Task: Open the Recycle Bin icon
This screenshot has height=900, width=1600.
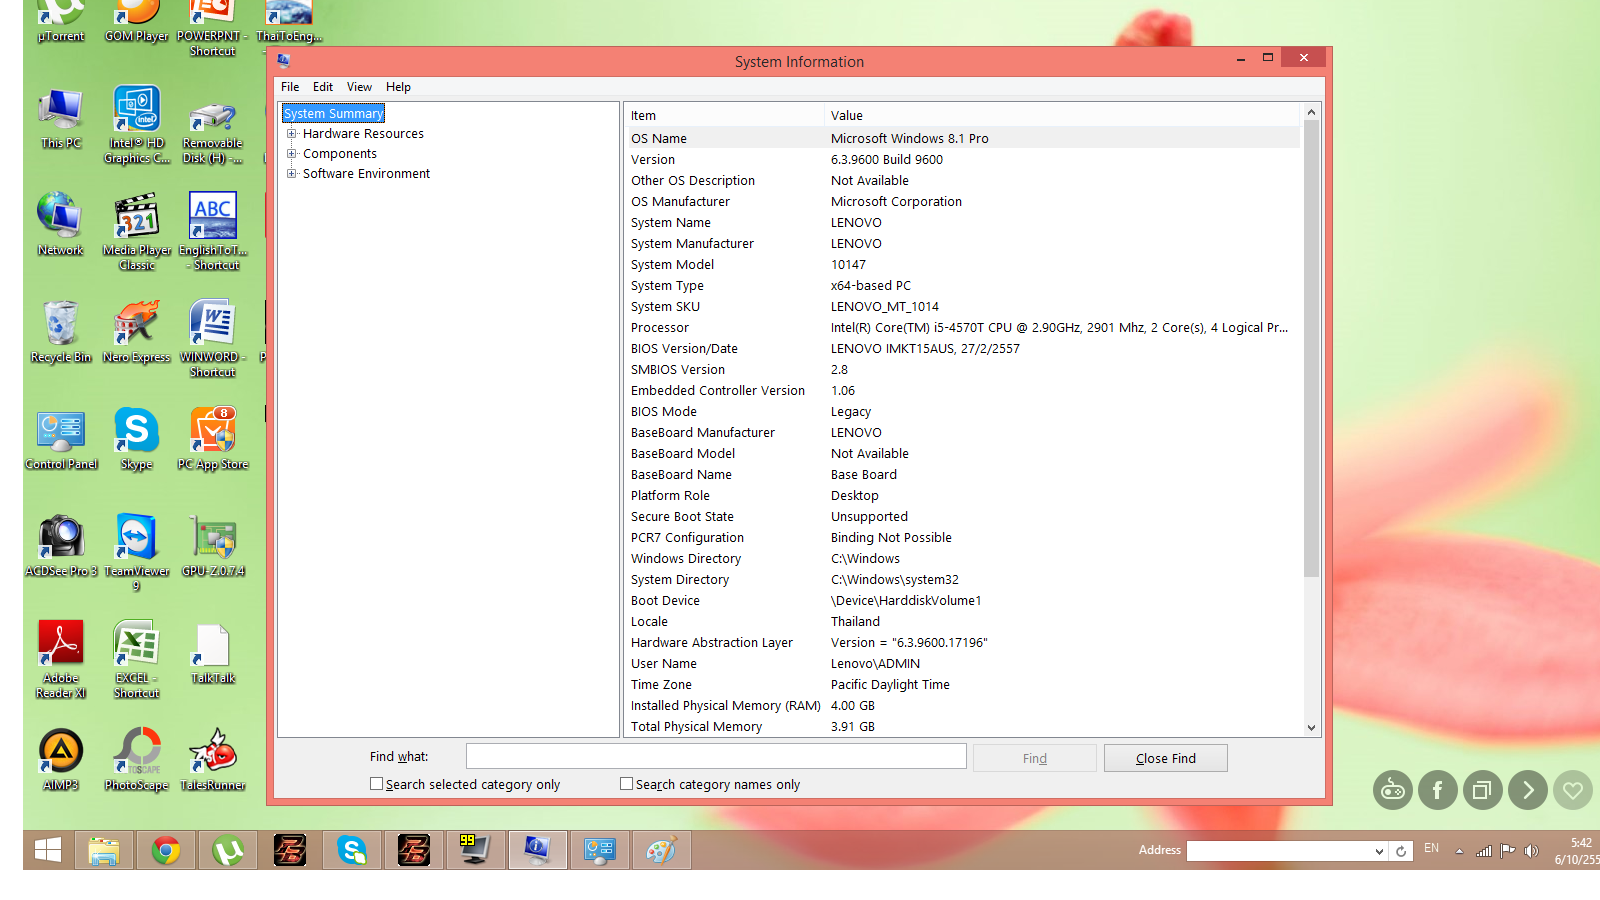Action: (x=61, y=326)
